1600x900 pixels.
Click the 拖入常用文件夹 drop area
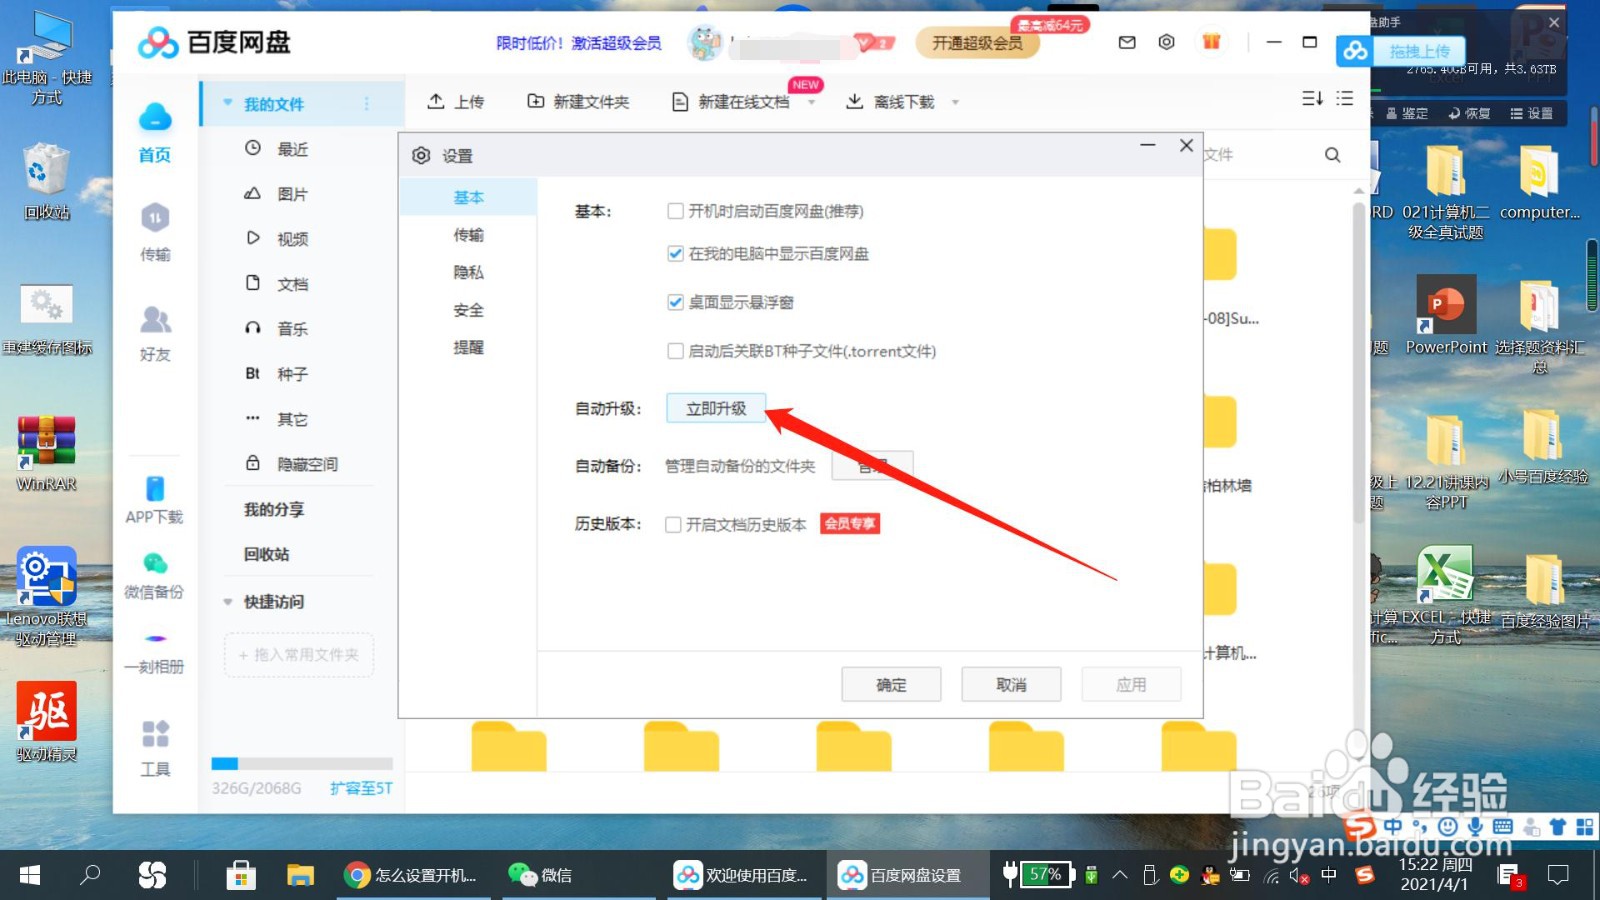(x=299, y=655)
